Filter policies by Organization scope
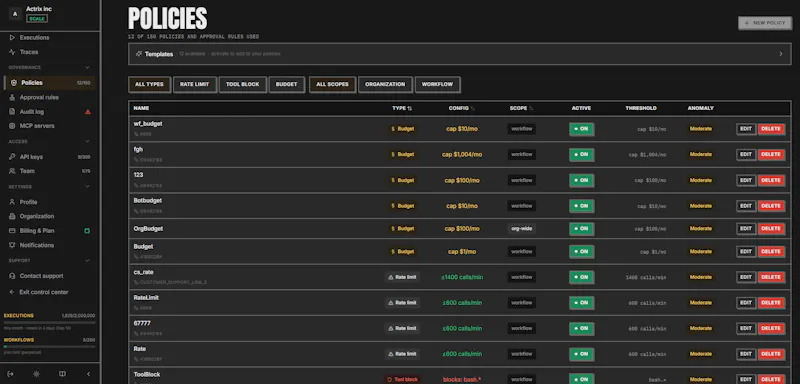The height and width of the screenshot is (384, 800). click(x=385, y=85)
